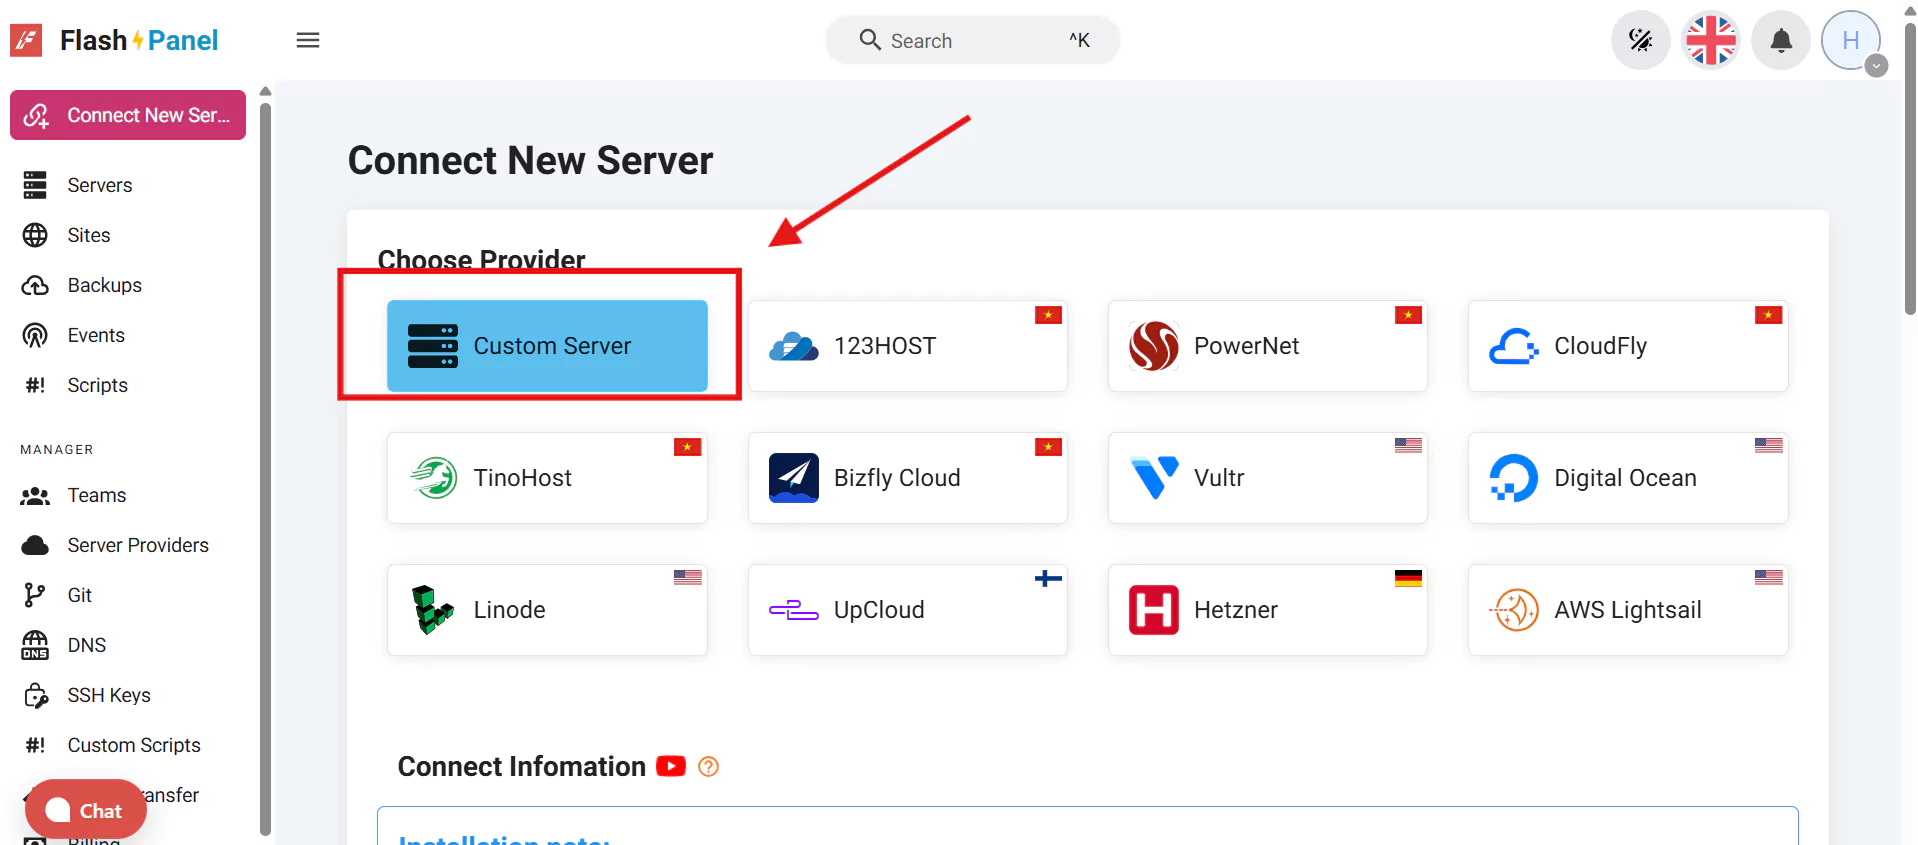Click the Vultr logo icon
The image size is (1918, 845).
(x=1153, y=478)
